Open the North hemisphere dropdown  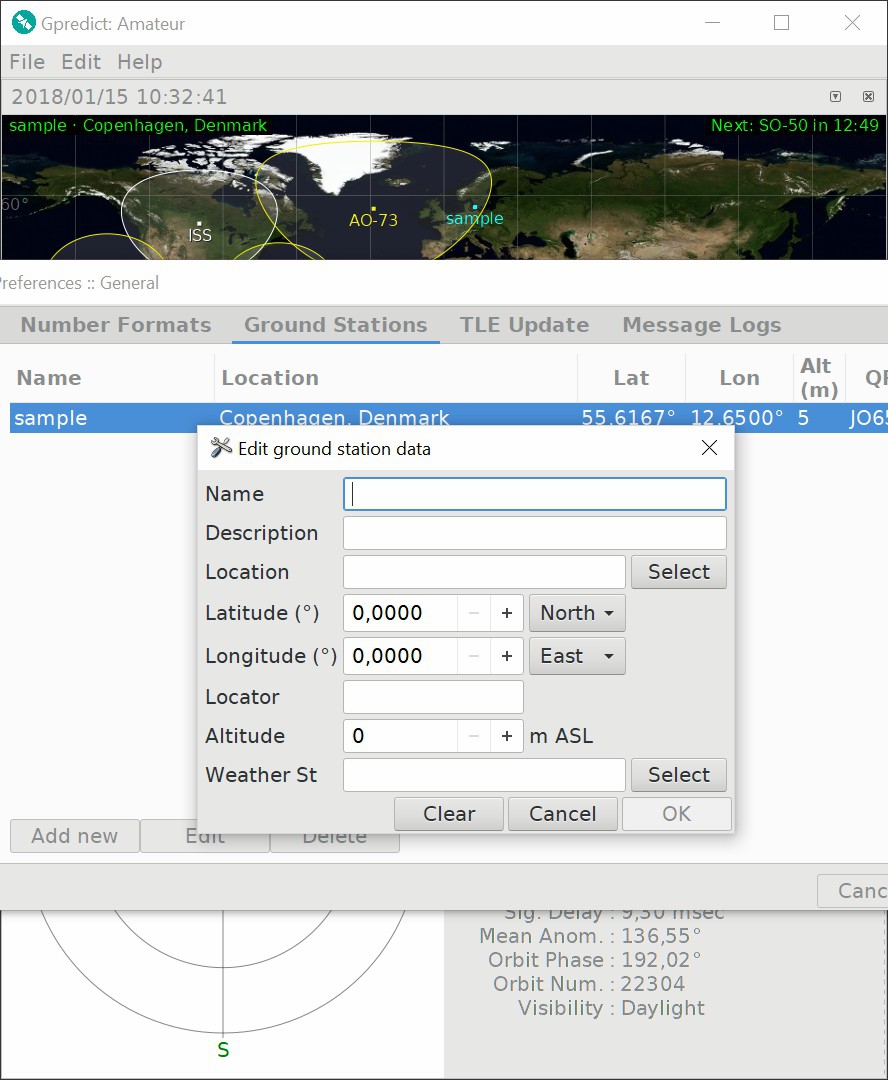[577, 613]
